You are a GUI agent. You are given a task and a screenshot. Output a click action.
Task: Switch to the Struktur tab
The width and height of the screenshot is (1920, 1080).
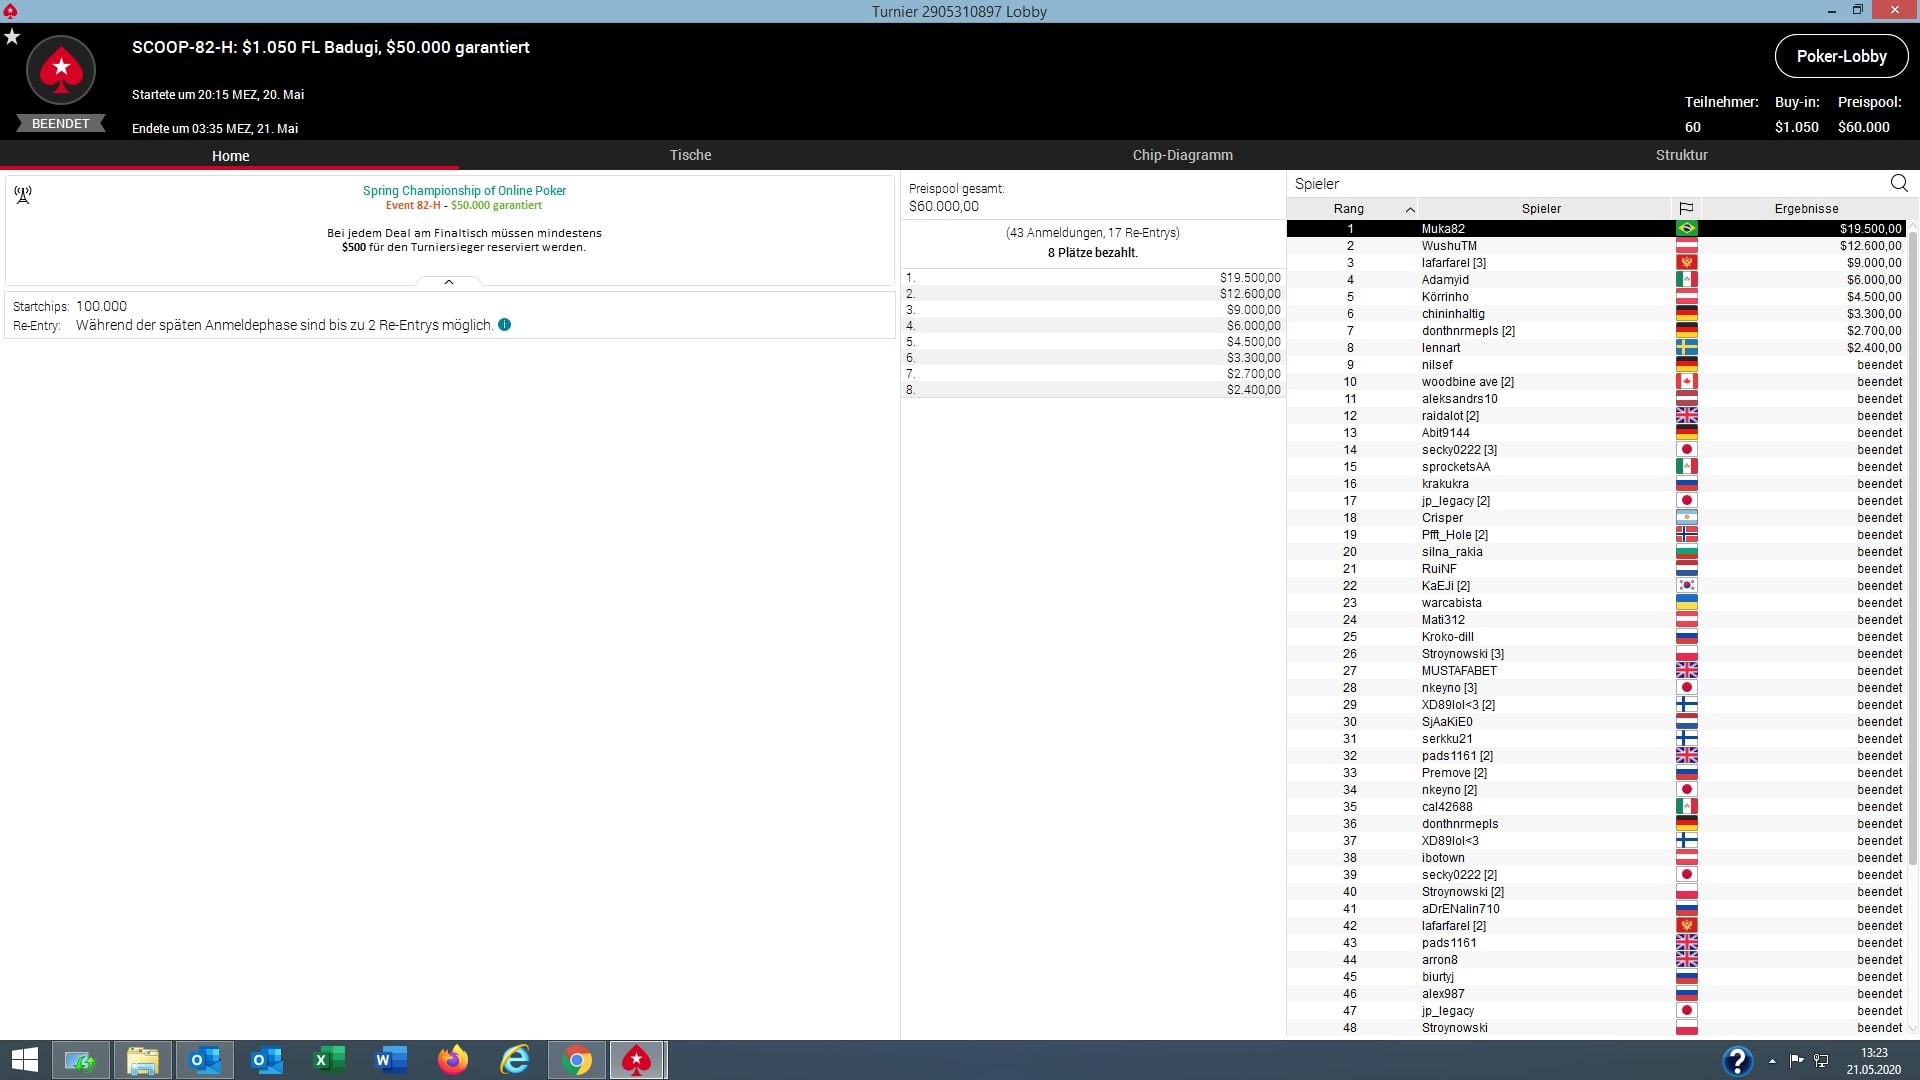[1681, 155]
